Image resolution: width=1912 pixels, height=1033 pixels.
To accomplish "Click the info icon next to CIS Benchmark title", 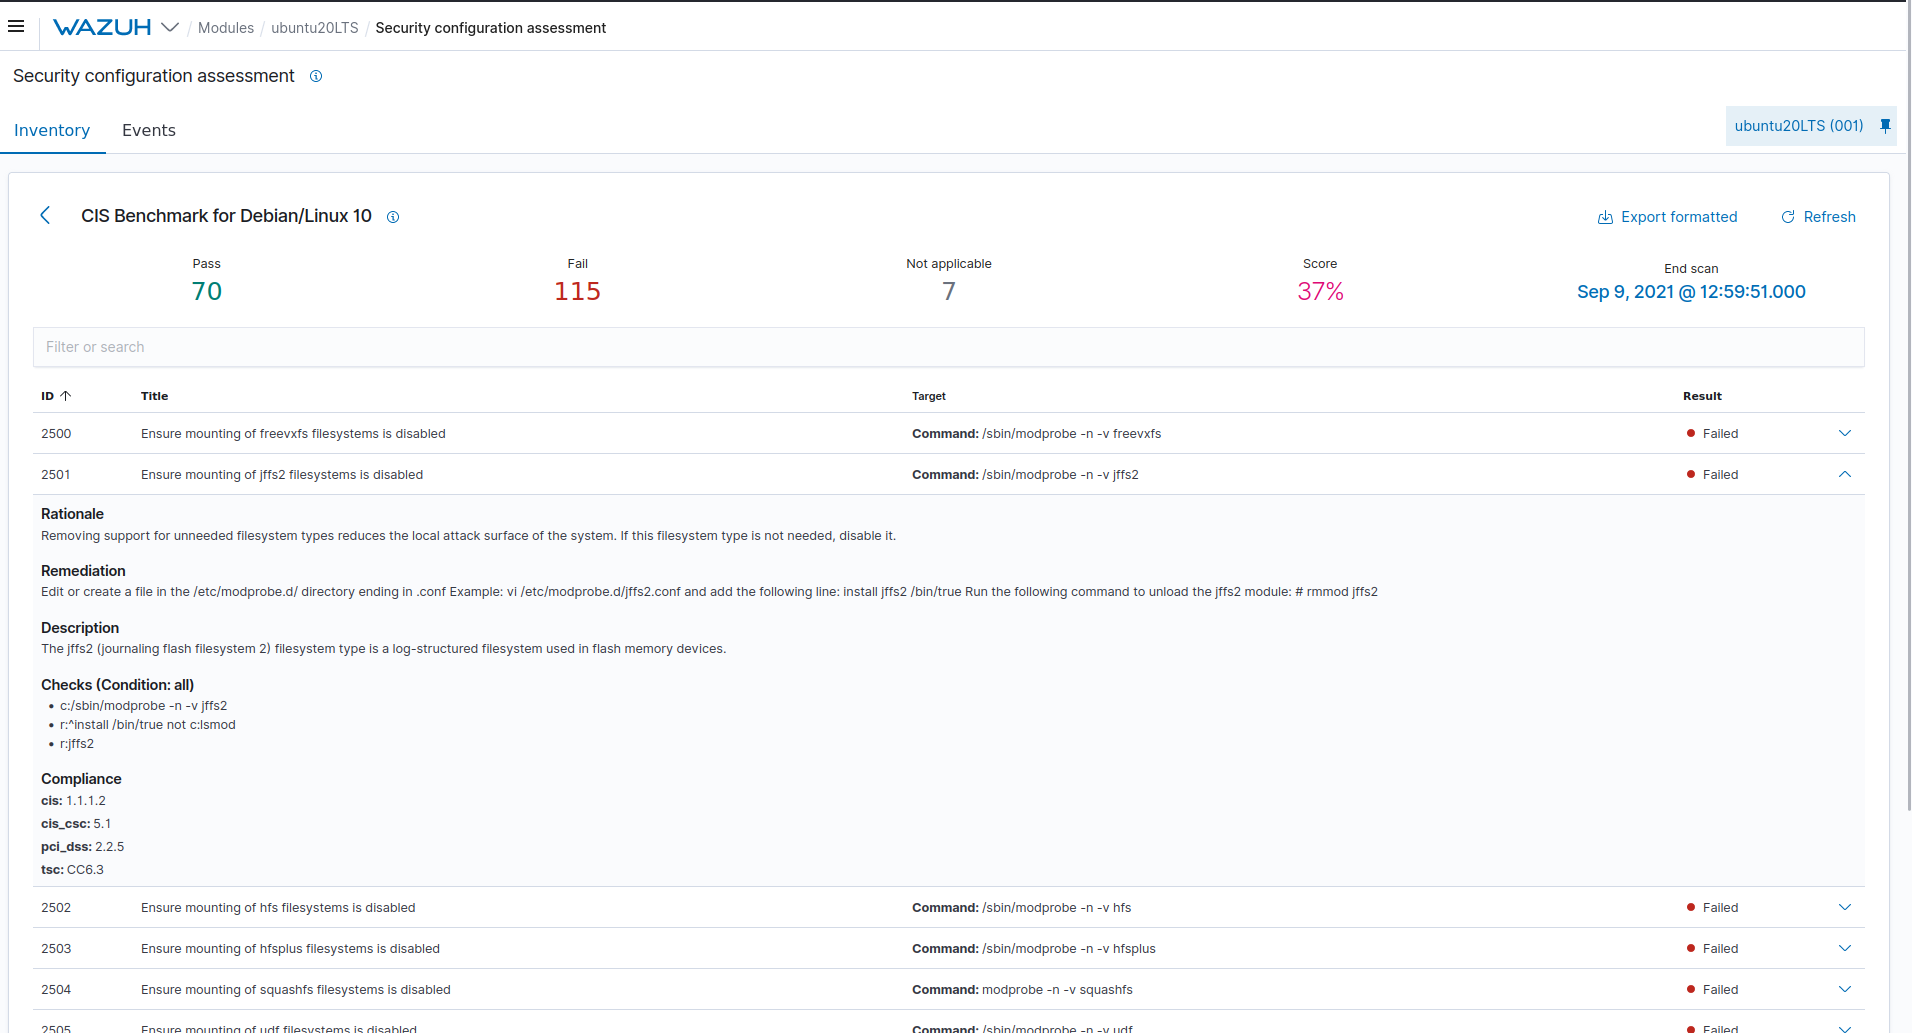I will [392, 217].
